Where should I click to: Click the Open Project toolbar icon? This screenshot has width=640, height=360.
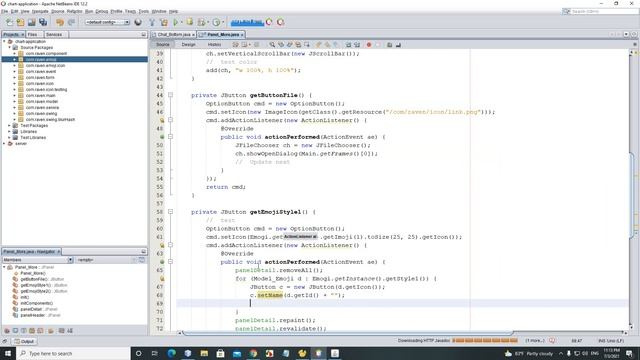coord(31,22)
